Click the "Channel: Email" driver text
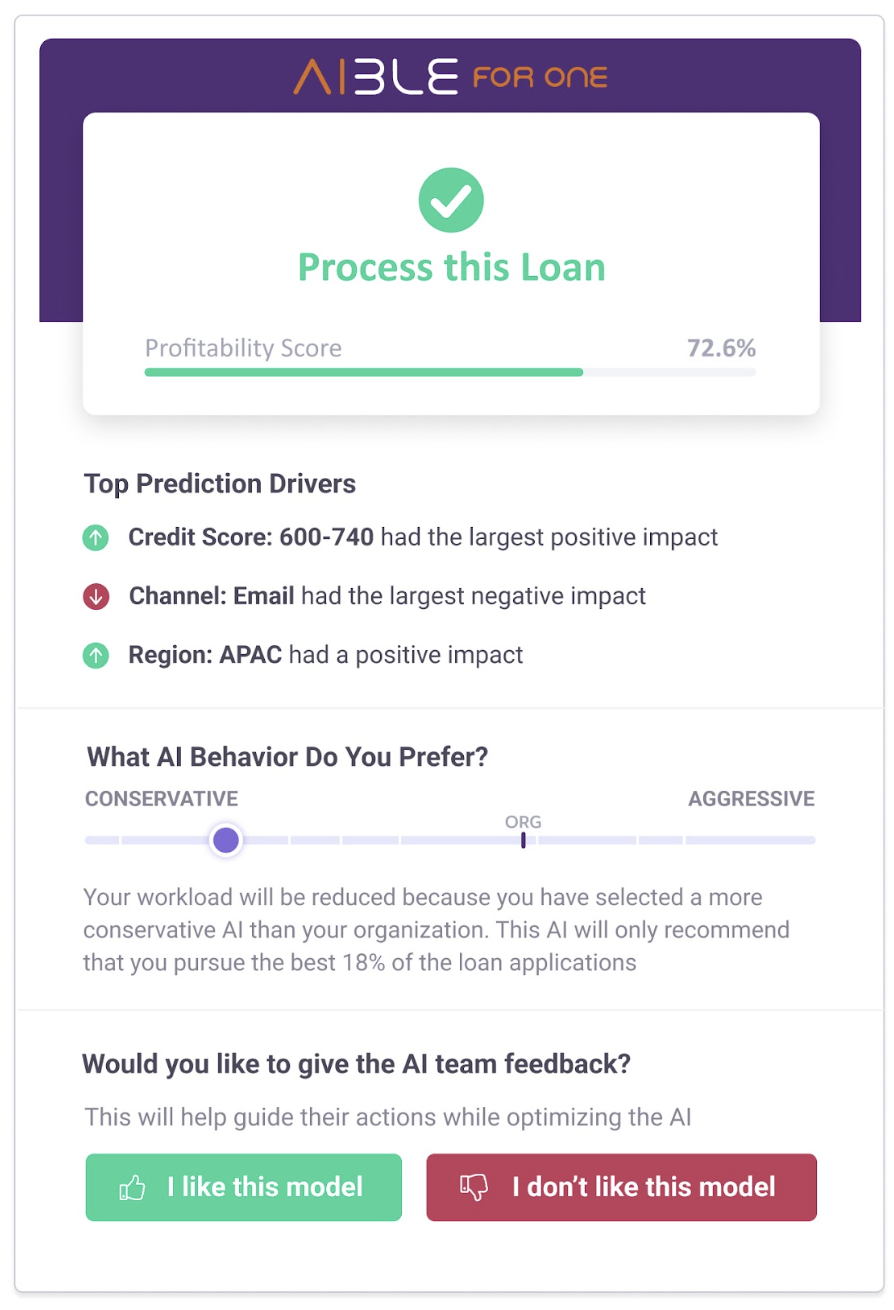The height and width of the screenshot is (1310, 894). pyautogui.click(x=211, y=597)
